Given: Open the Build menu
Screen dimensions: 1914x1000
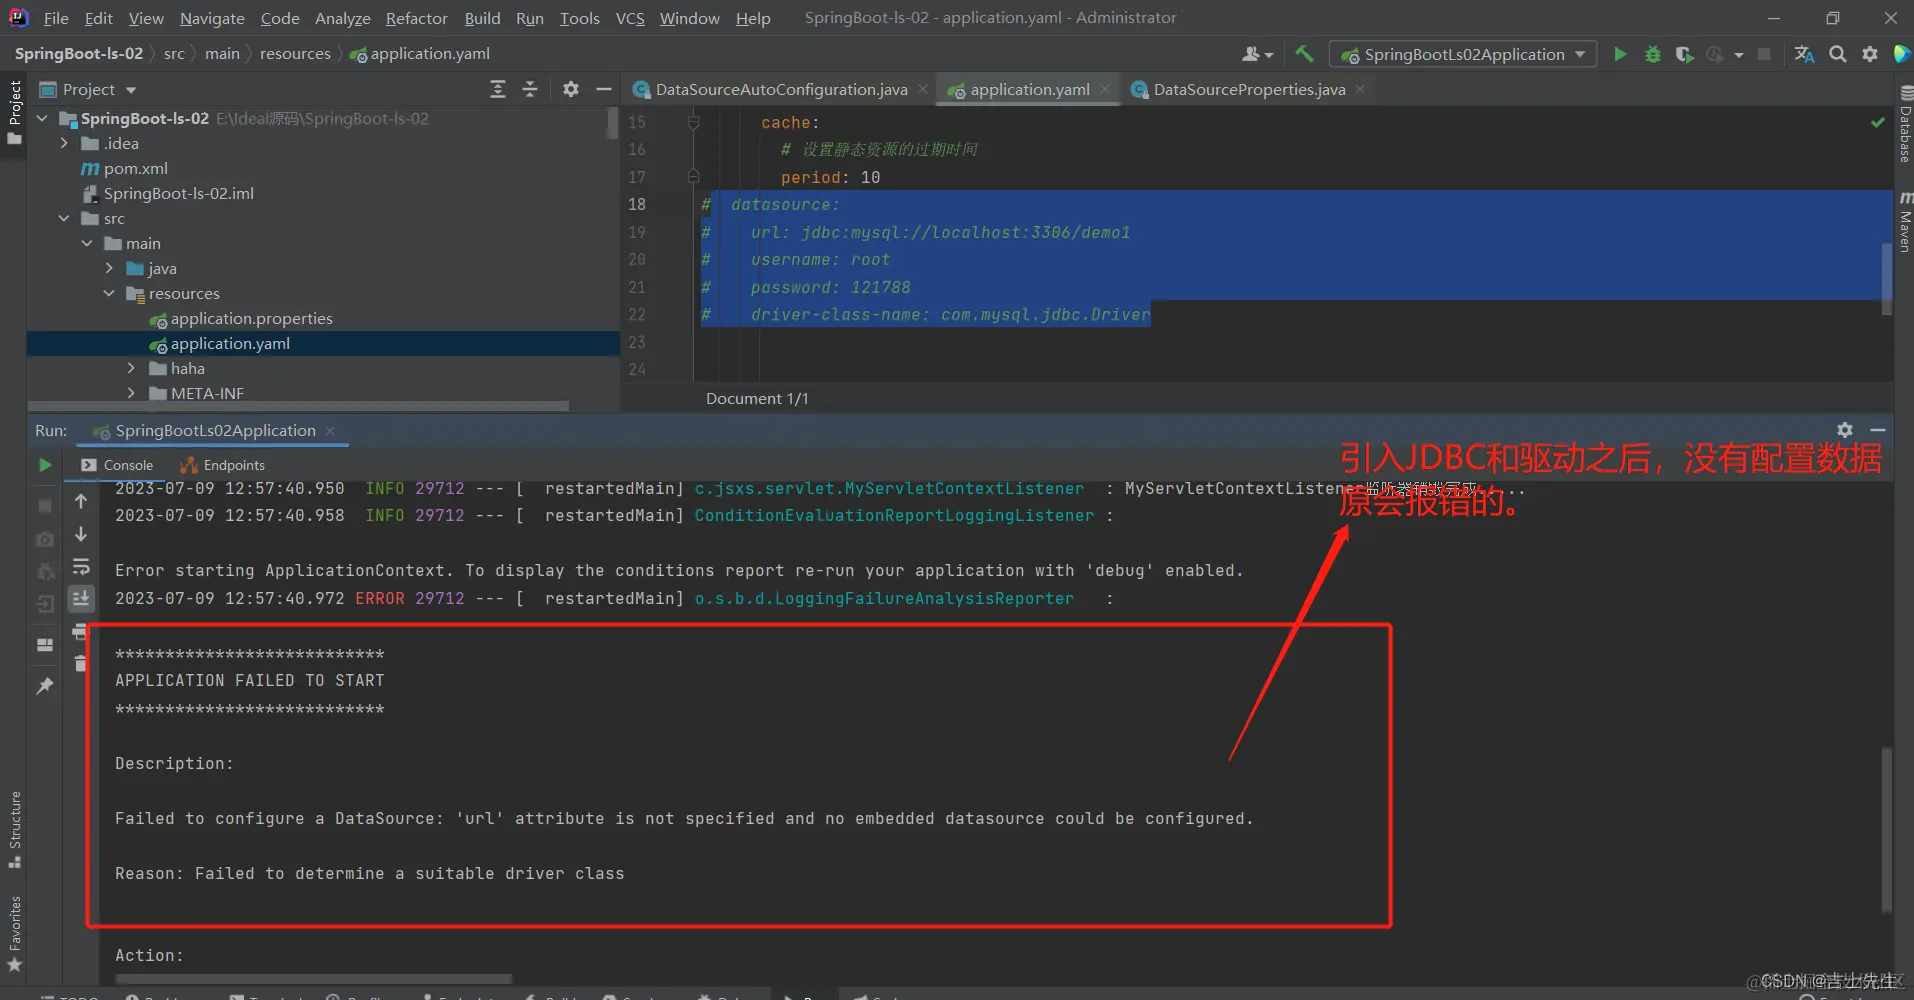Looking at the screenshot, I should pyautogui.click(x=482, y=18).
